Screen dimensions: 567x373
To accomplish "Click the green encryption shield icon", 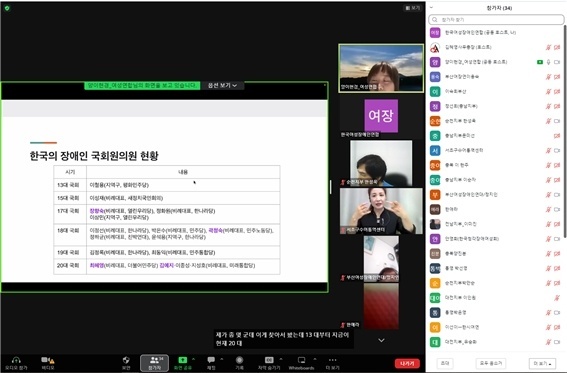I will pos(7,8).
